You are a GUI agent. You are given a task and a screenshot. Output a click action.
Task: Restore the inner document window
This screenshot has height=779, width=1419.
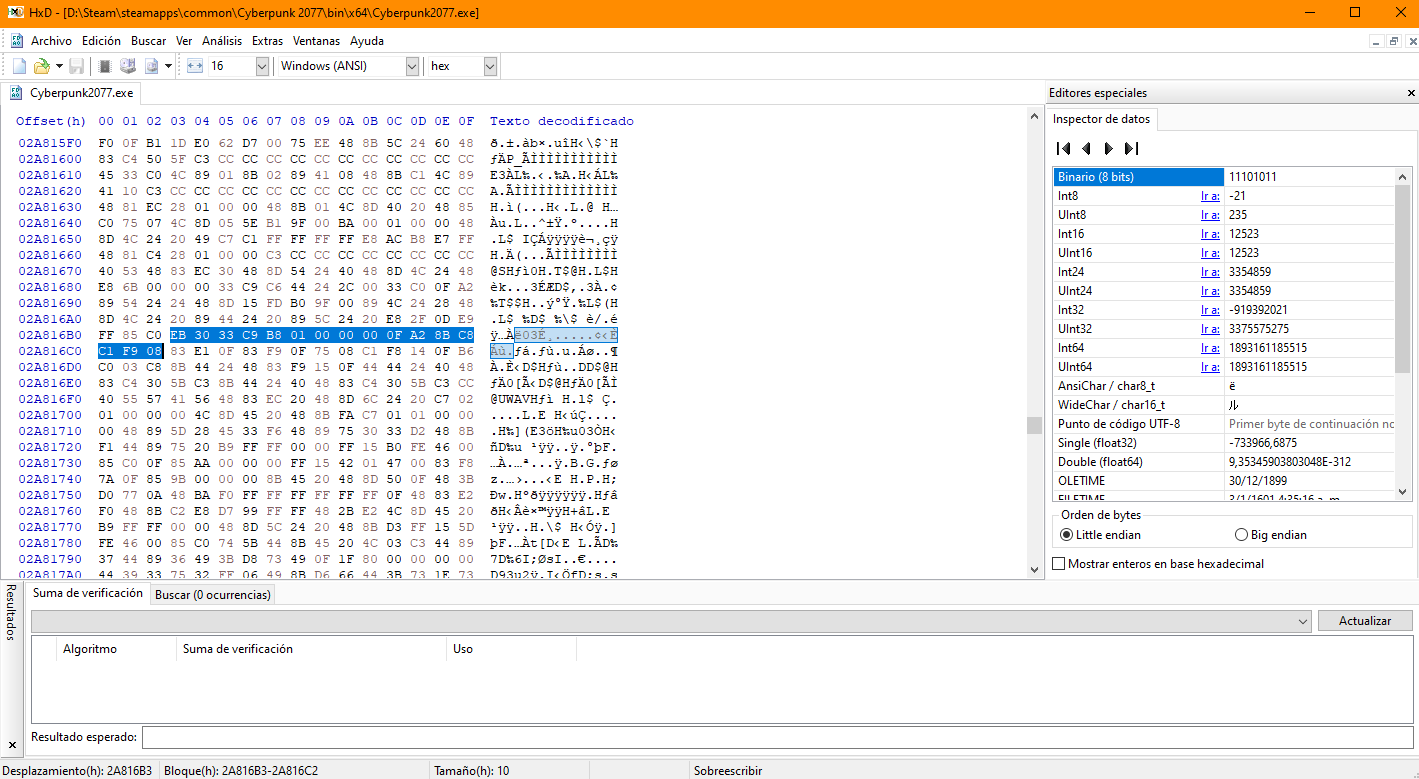[1394, 41]
